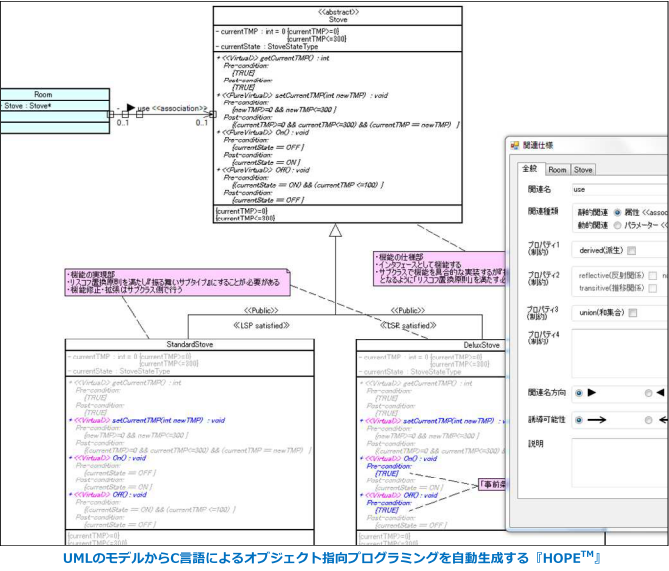Select left arrow 誘導可能性 radio button
Viewport: 669px width, 571px height.
pos(649,420)
